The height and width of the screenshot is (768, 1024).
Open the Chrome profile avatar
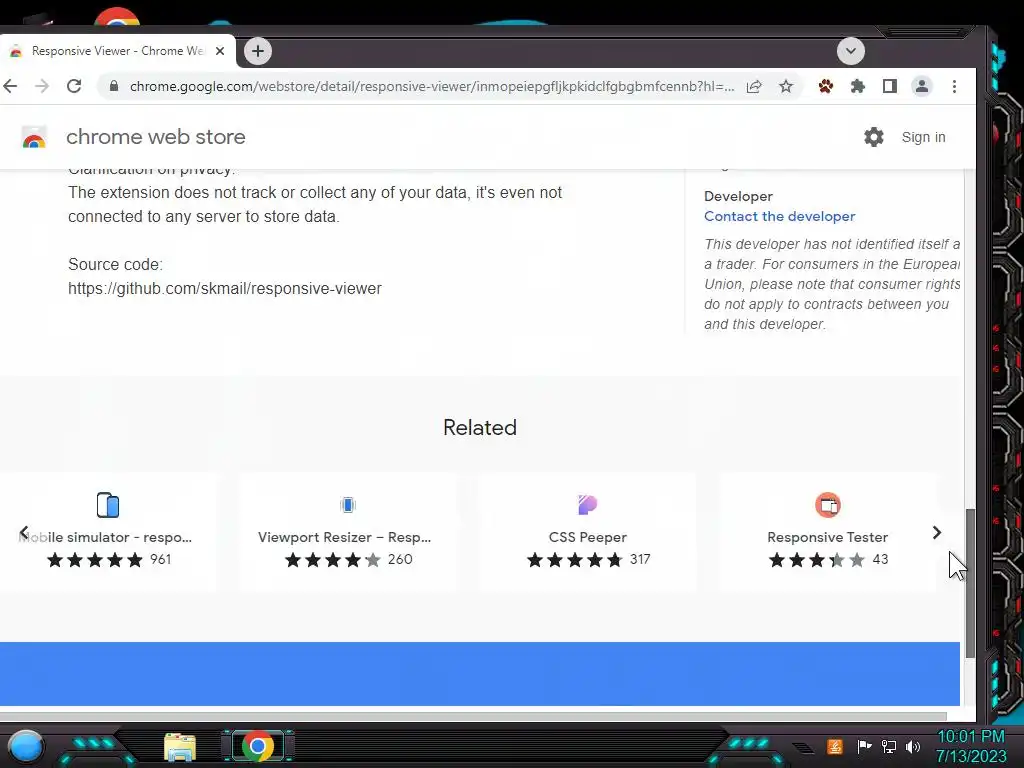(x=921, y=86)
